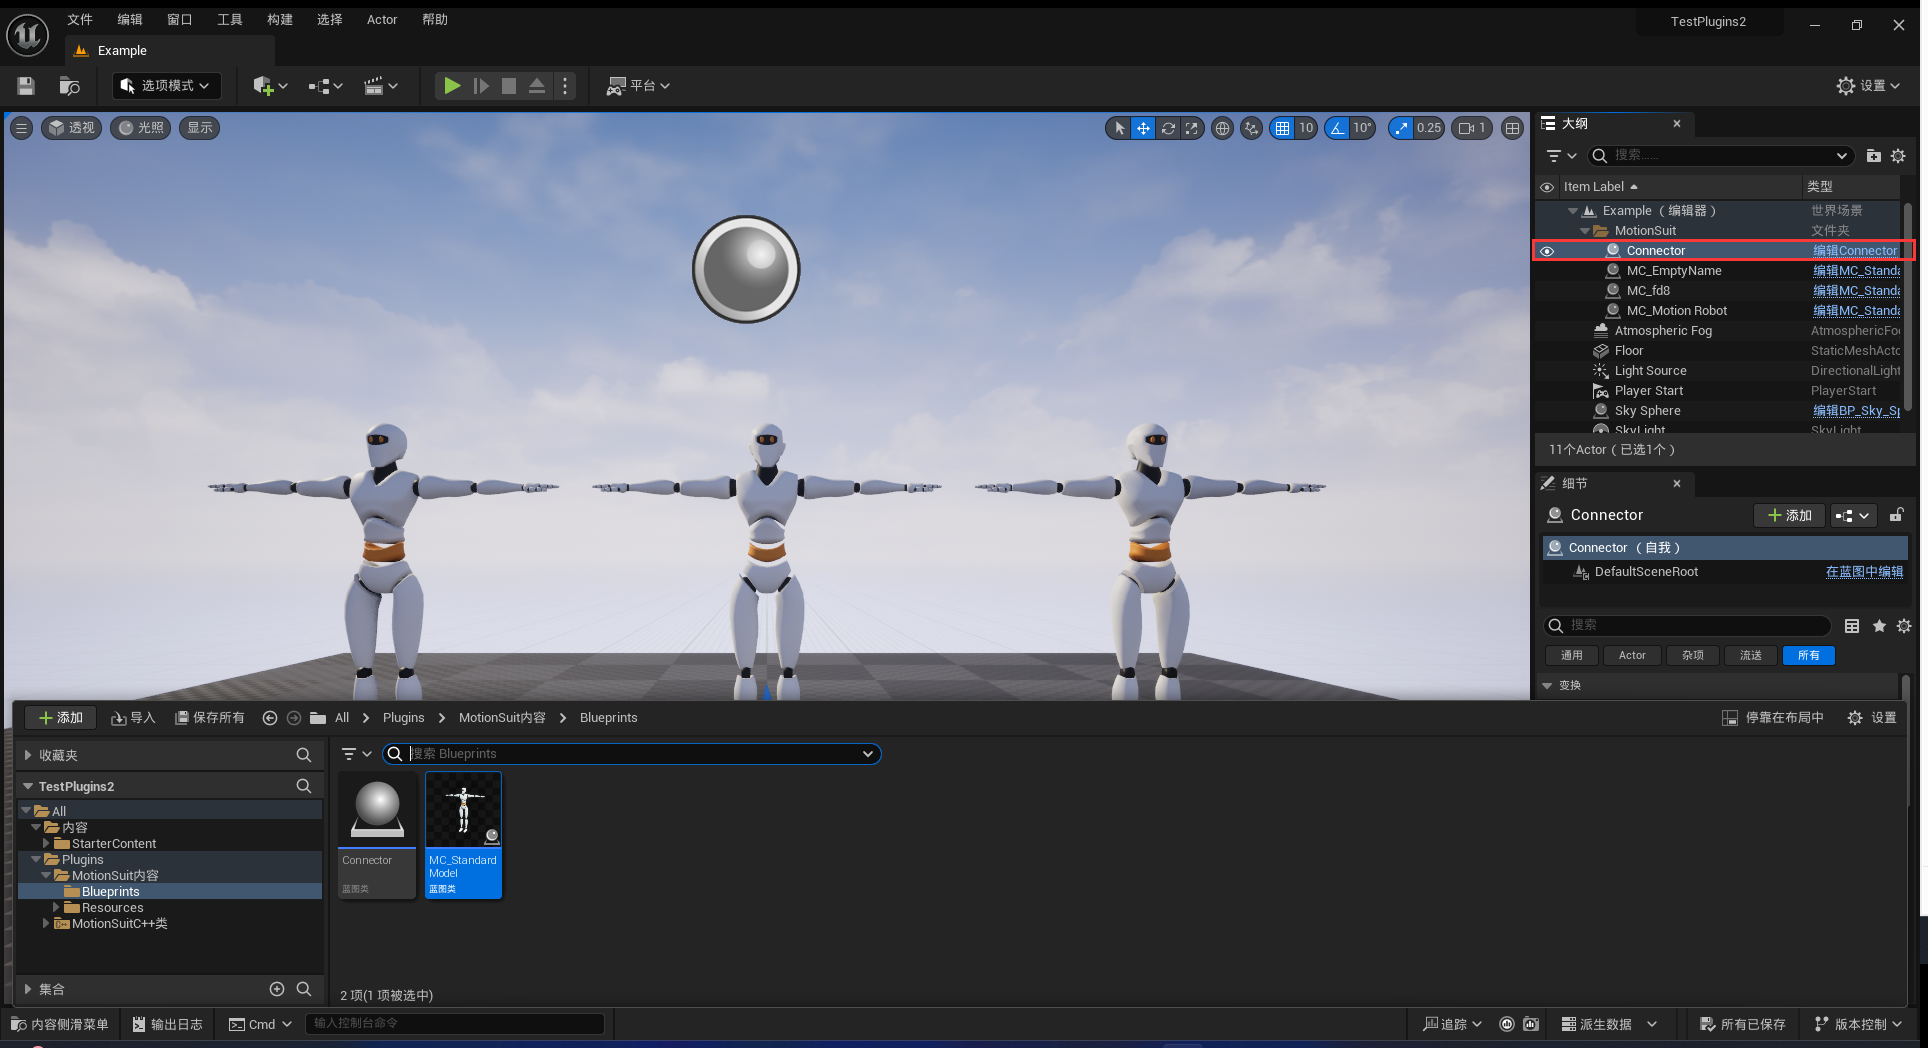Click the 在蓝图中编辑 link
1928x1048 pixels.
pos(1864,572)
